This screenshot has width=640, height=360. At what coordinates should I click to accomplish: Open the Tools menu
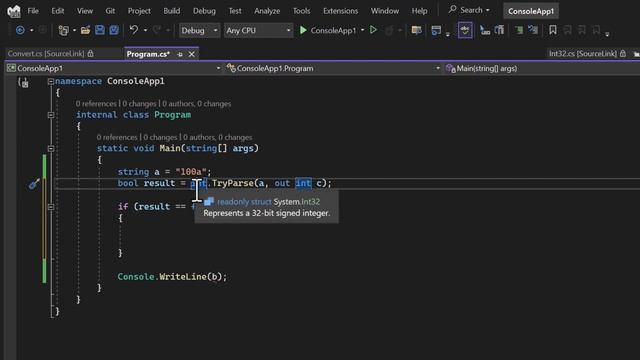(x=301, y=11)
